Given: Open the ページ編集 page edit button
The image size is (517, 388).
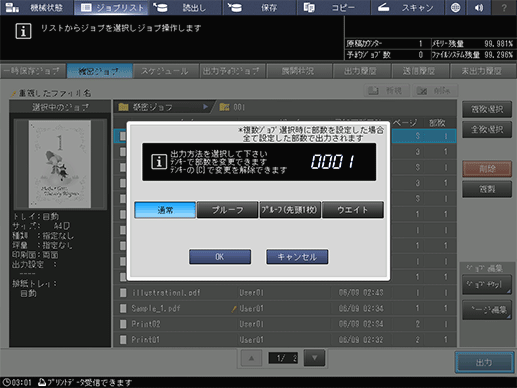Looking at the screenshot, I should tap(487, 310).
